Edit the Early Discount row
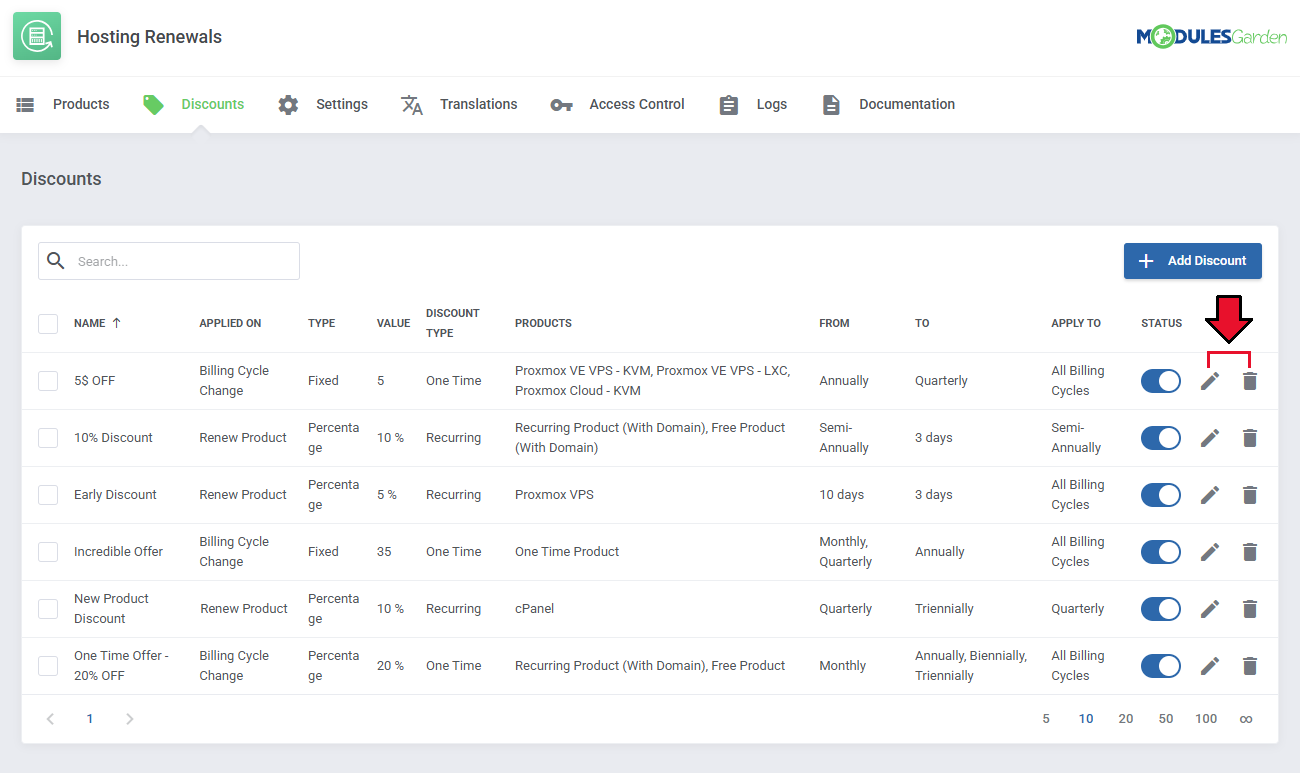Screen dimensions: 1300x773 (x=1210, y=495)
